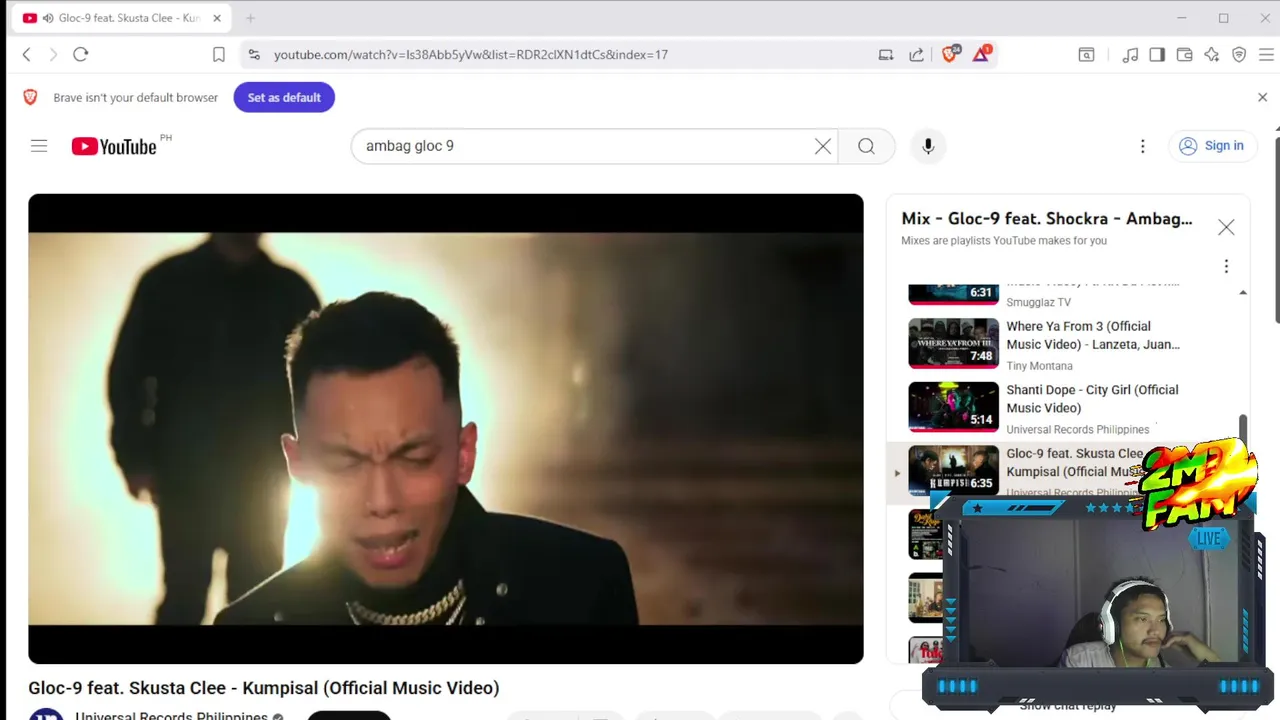Click Set as default browser button

click(284, 97)
